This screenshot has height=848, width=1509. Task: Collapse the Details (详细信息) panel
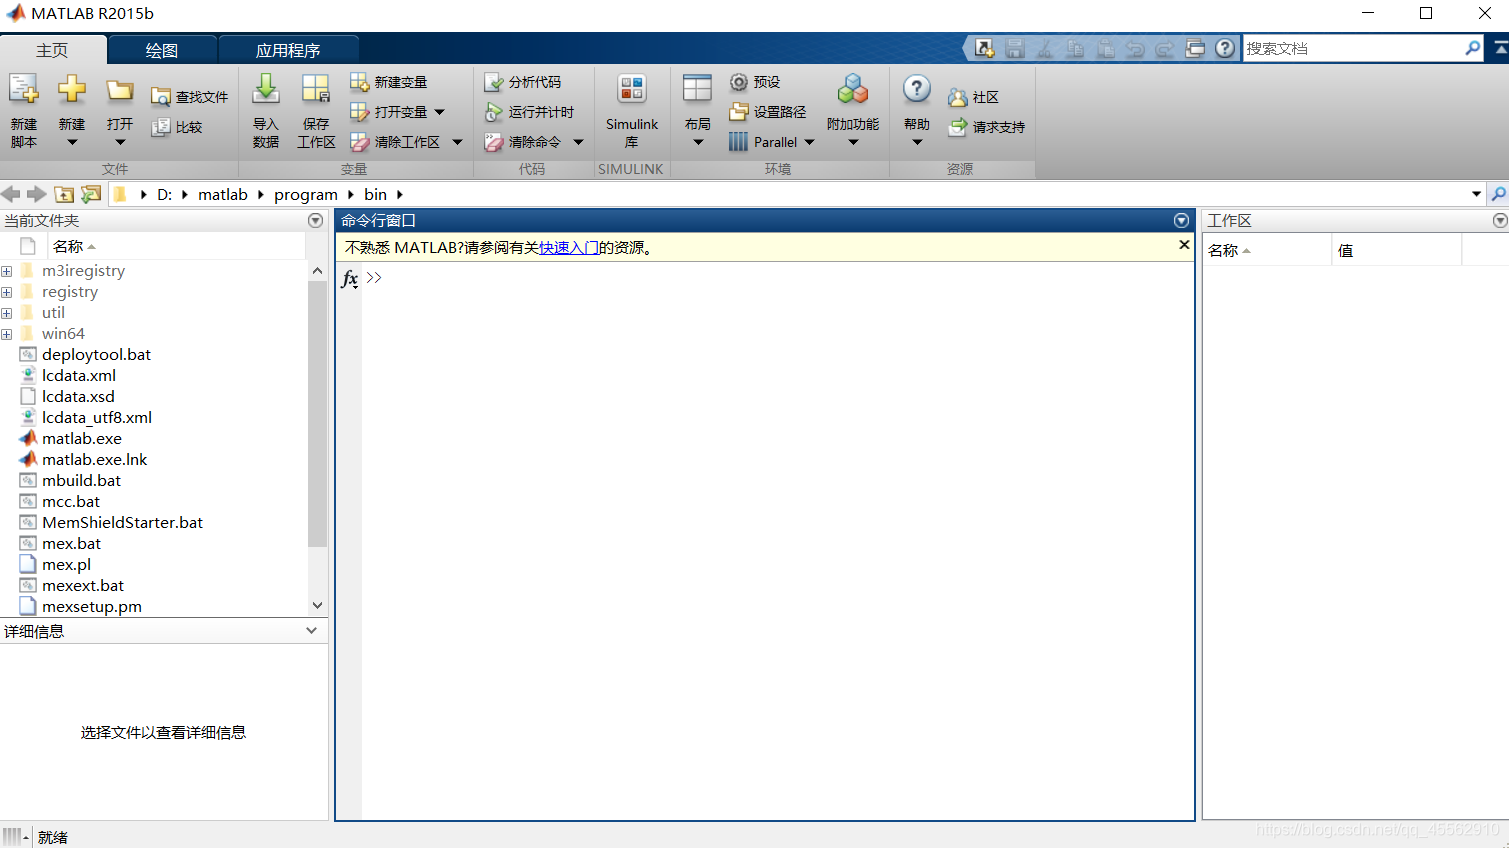click(x=312, y=631)
